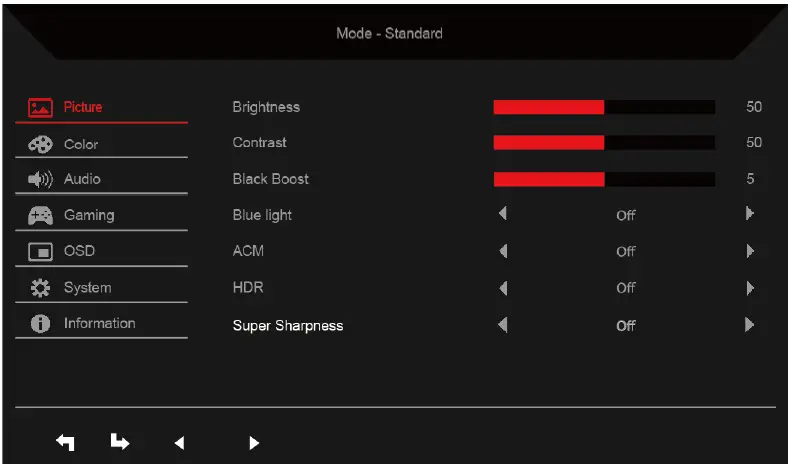Change Super Sharpness using right arrow
Screen dimensions: 788x469
(x=749, y=325)
